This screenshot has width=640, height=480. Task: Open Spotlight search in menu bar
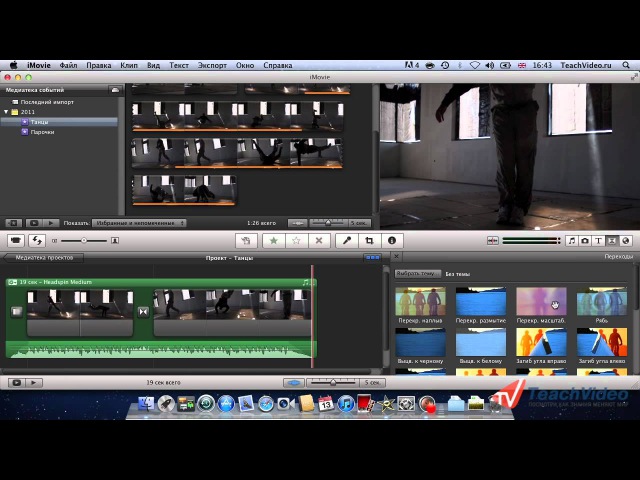(626, 65)
